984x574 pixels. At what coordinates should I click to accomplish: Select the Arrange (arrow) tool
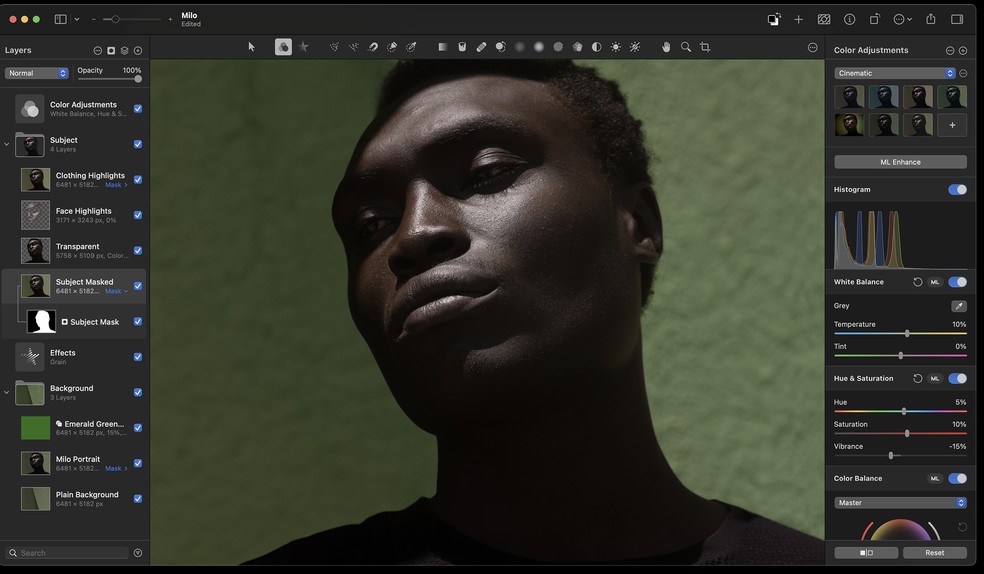251,47
